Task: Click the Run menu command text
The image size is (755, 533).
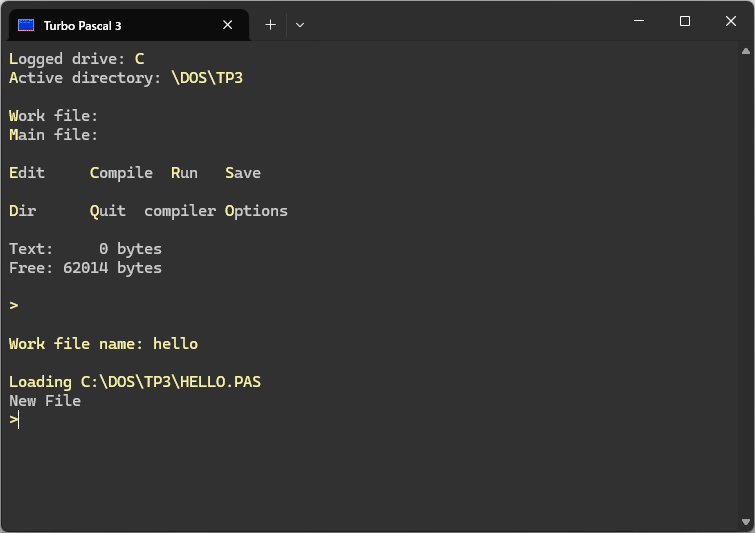Action: coord(184,173)
